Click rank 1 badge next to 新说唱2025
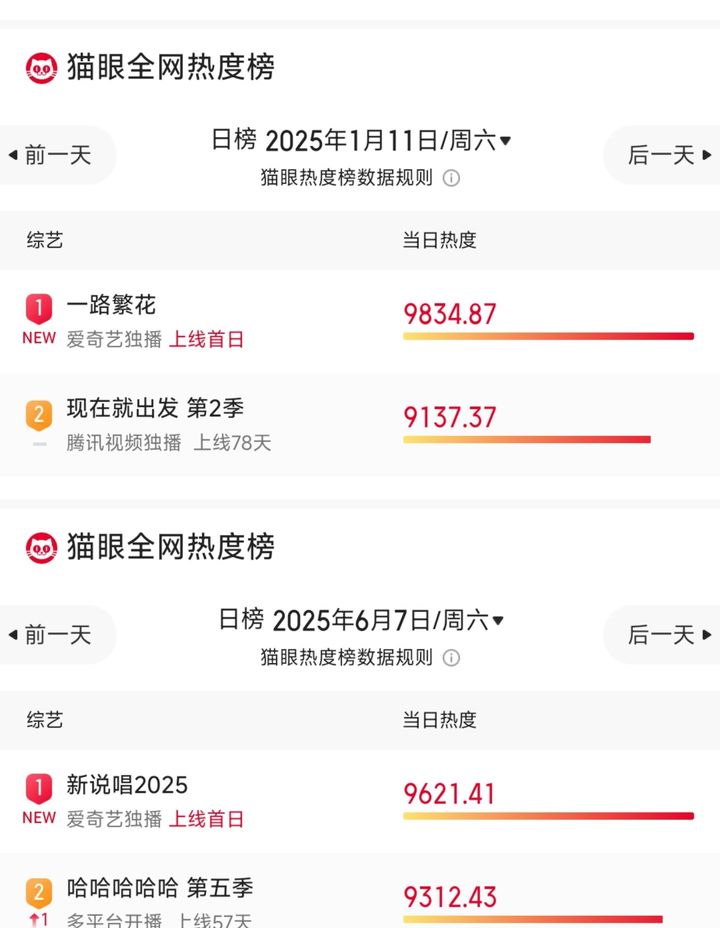Screen dimensions: 720x928 (x=38, y=788)
